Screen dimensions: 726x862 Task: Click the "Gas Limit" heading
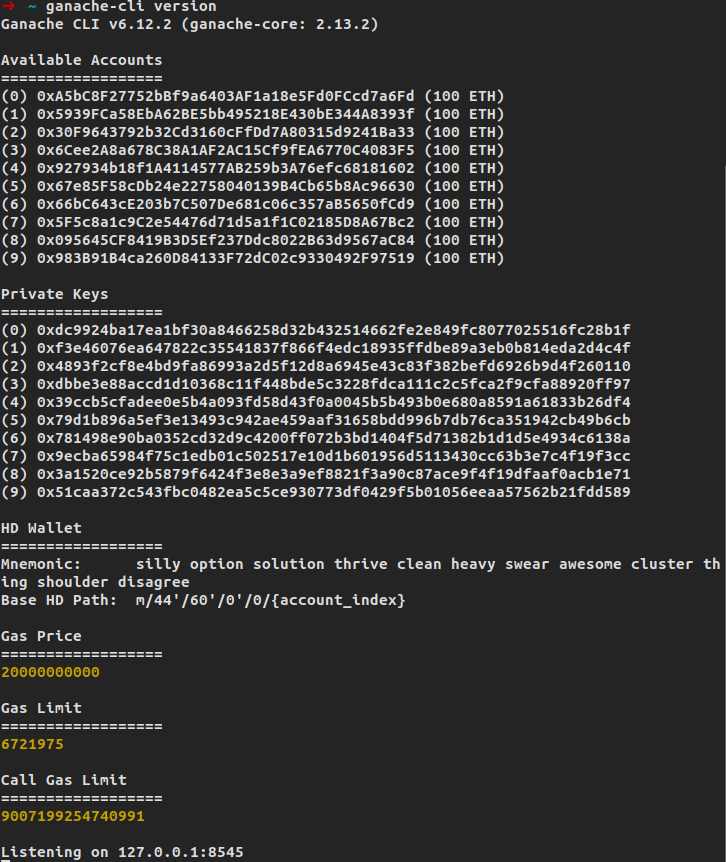coord(41,708)
